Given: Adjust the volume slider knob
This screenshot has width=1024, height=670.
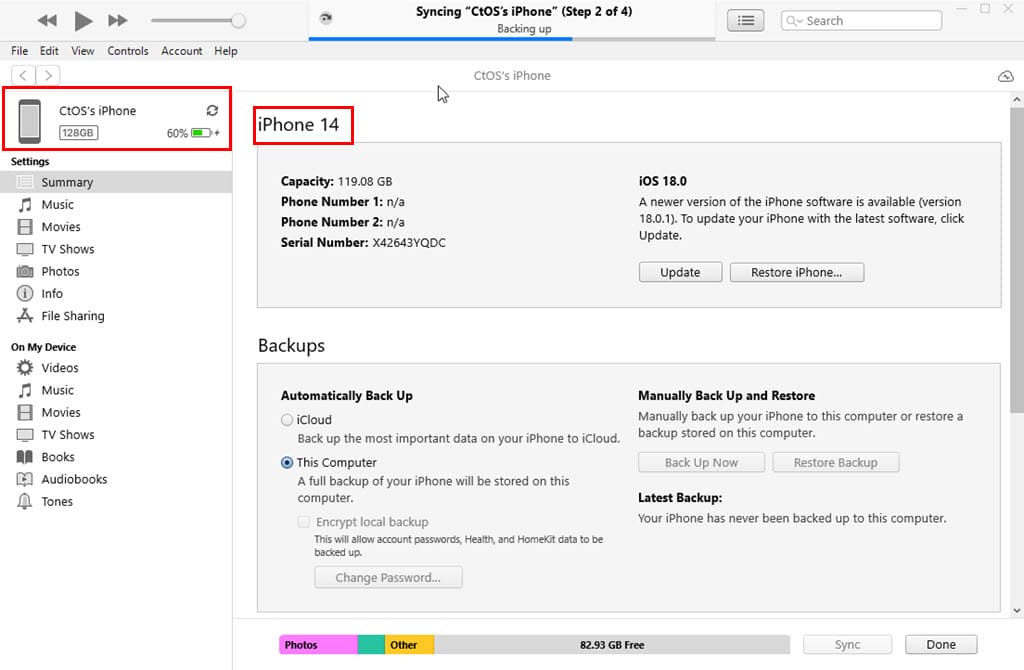Looking at the screenshot, I should [x=238, y=21].
